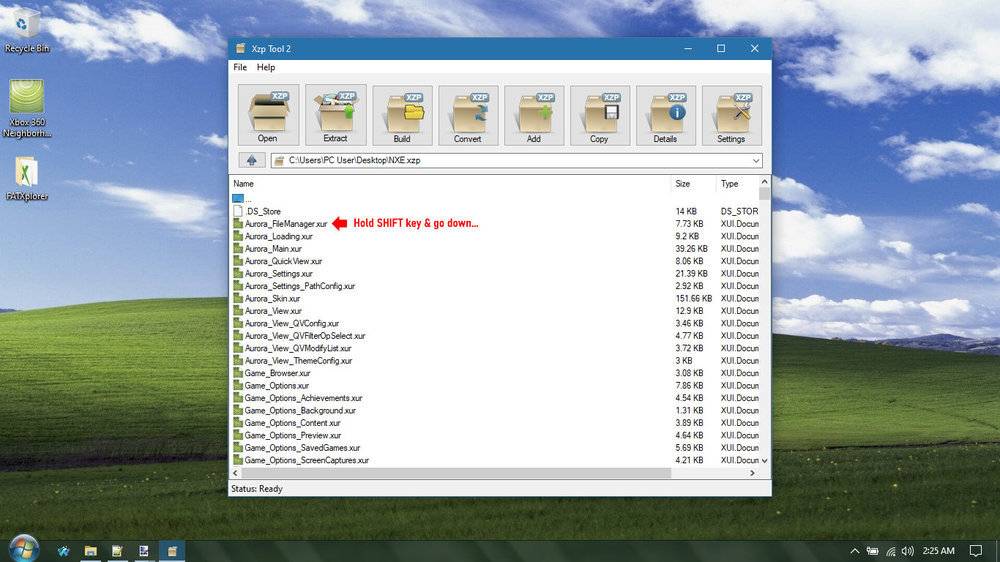Viewport: 1000px width, 562px height.
Task: Select Aurora_QuickView.xur
Action: pos(283,261)
